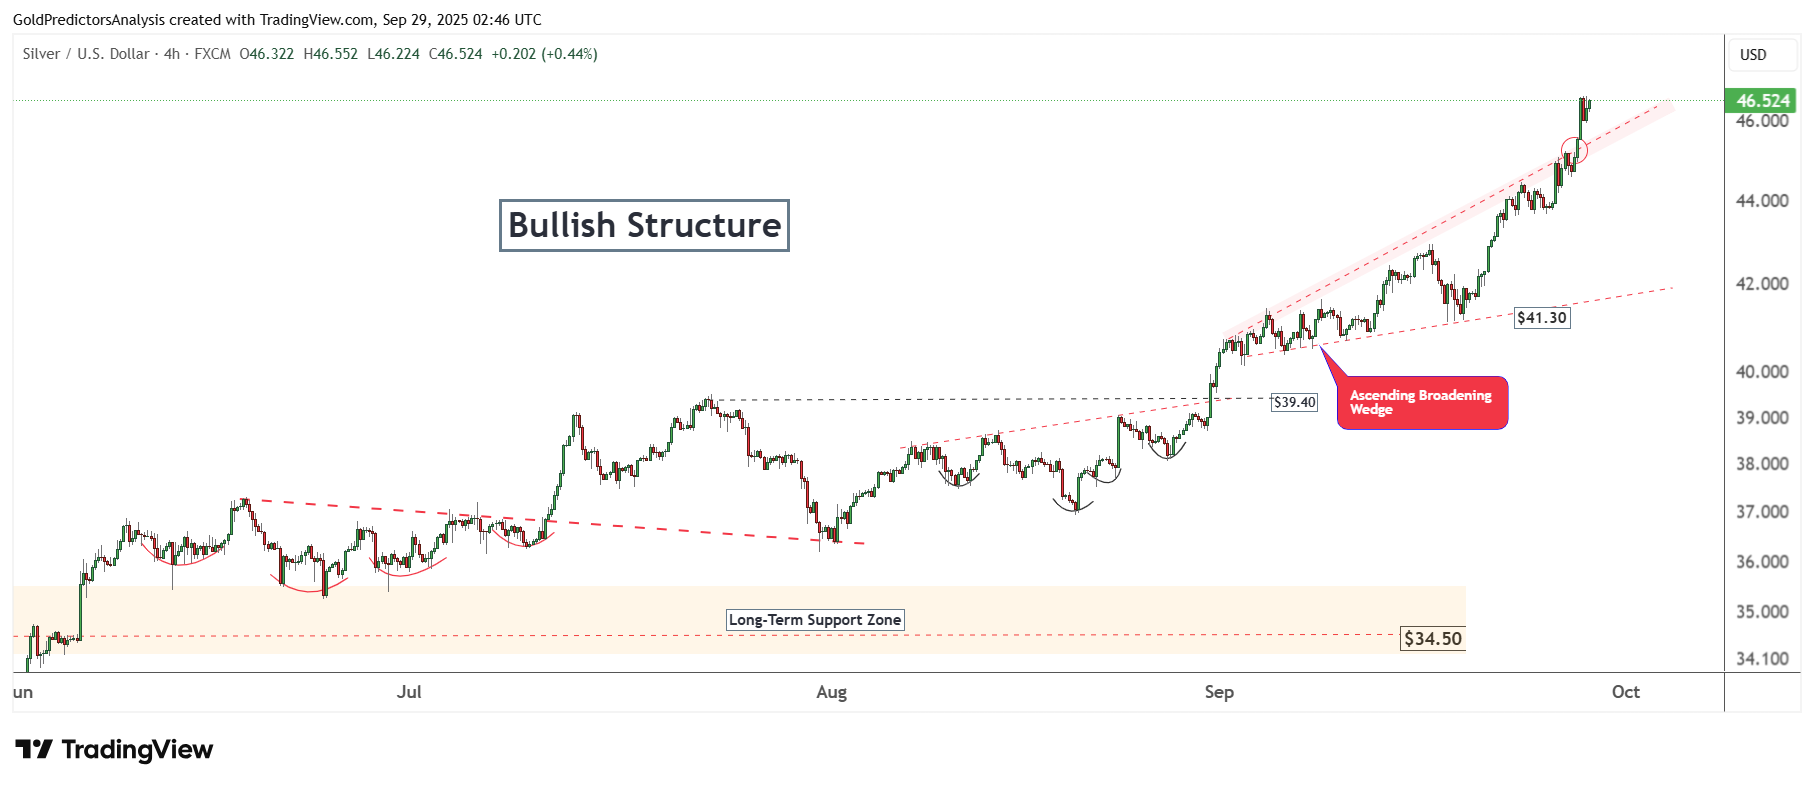Open the USD currency selector
The image size is (1814, 787).
click(x=1753, y=55)
